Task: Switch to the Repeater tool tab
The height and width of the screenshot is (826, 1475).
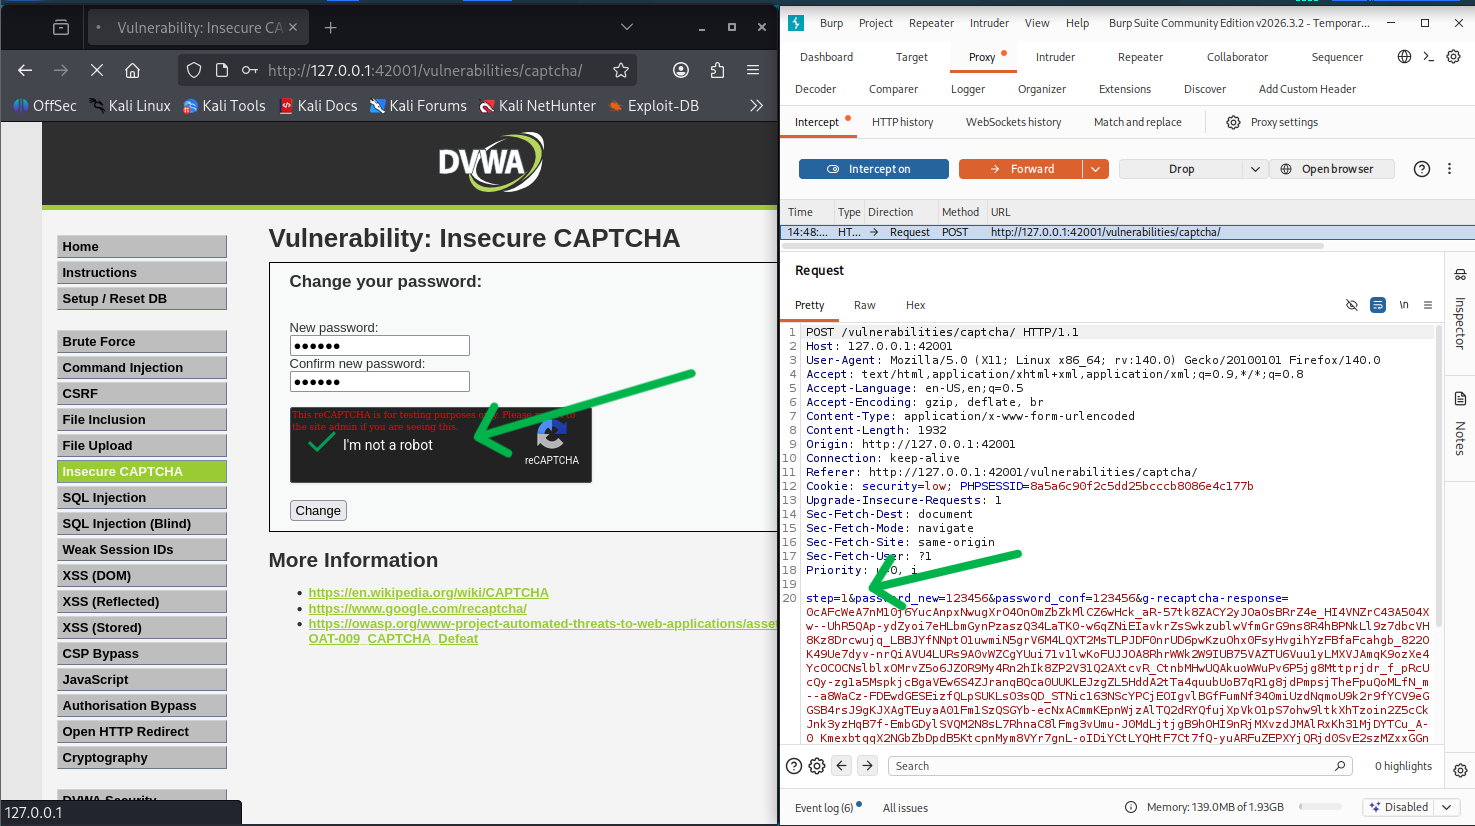Action: (1140, 57)
